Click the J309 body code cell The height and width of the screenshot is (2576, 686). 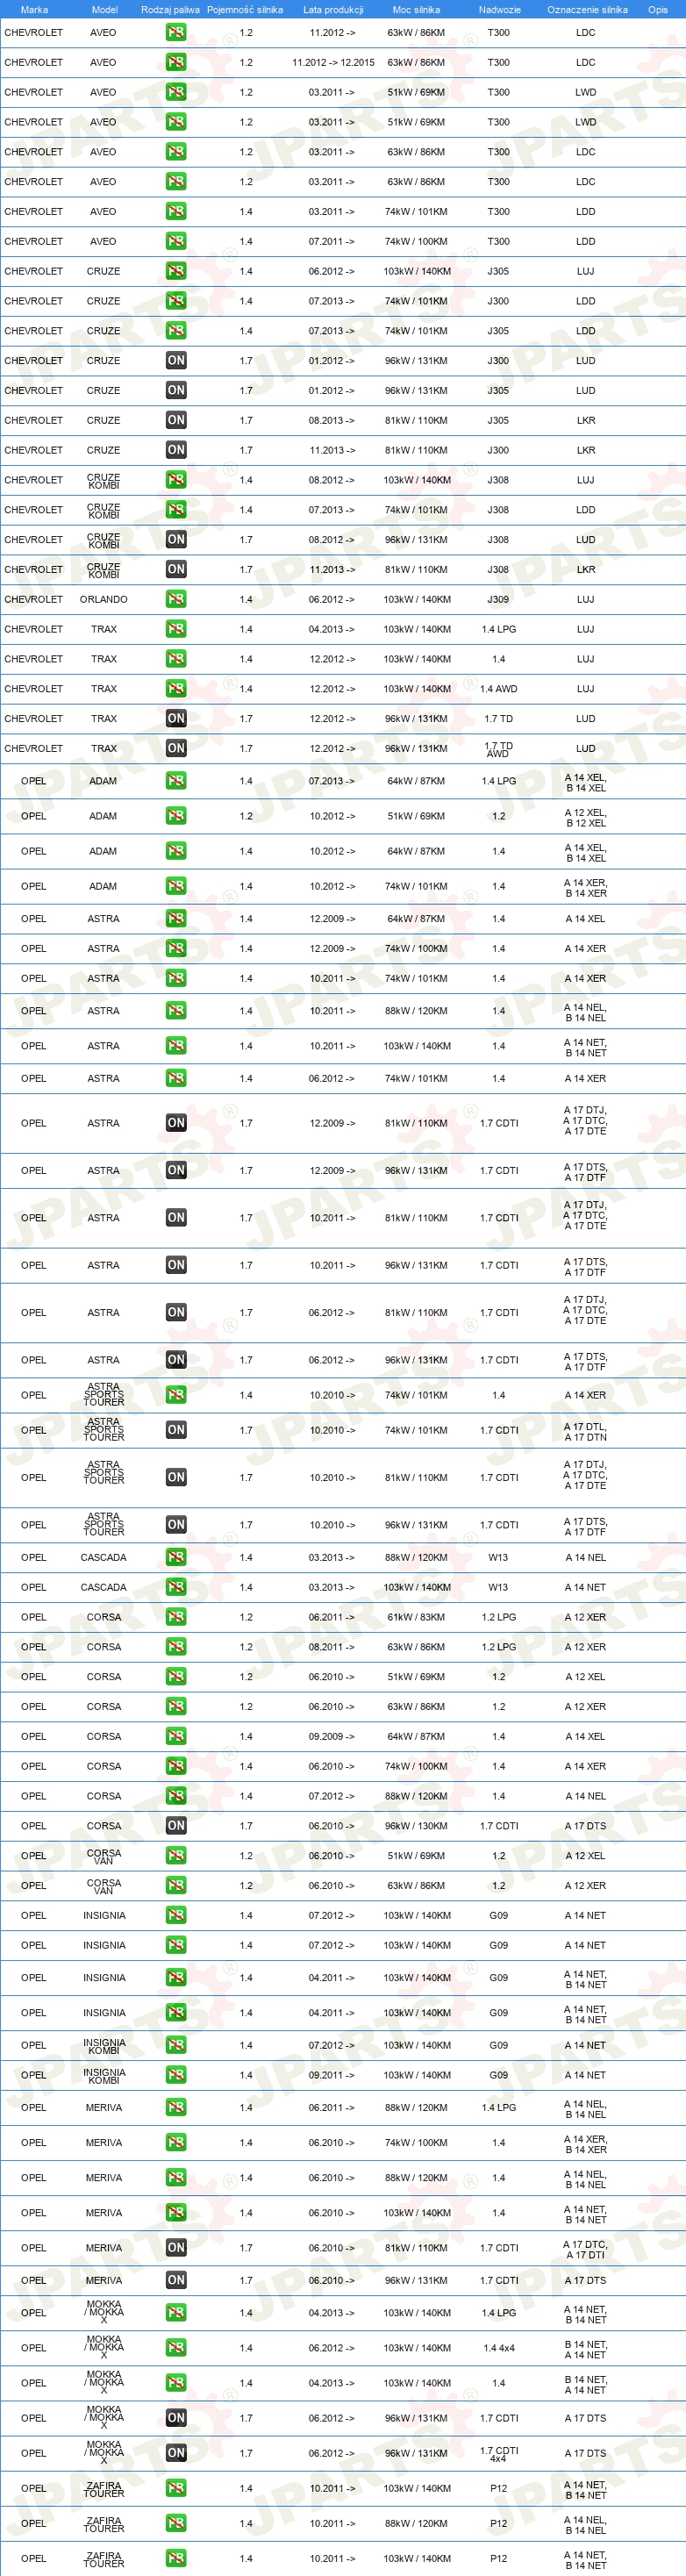[498, 599]
